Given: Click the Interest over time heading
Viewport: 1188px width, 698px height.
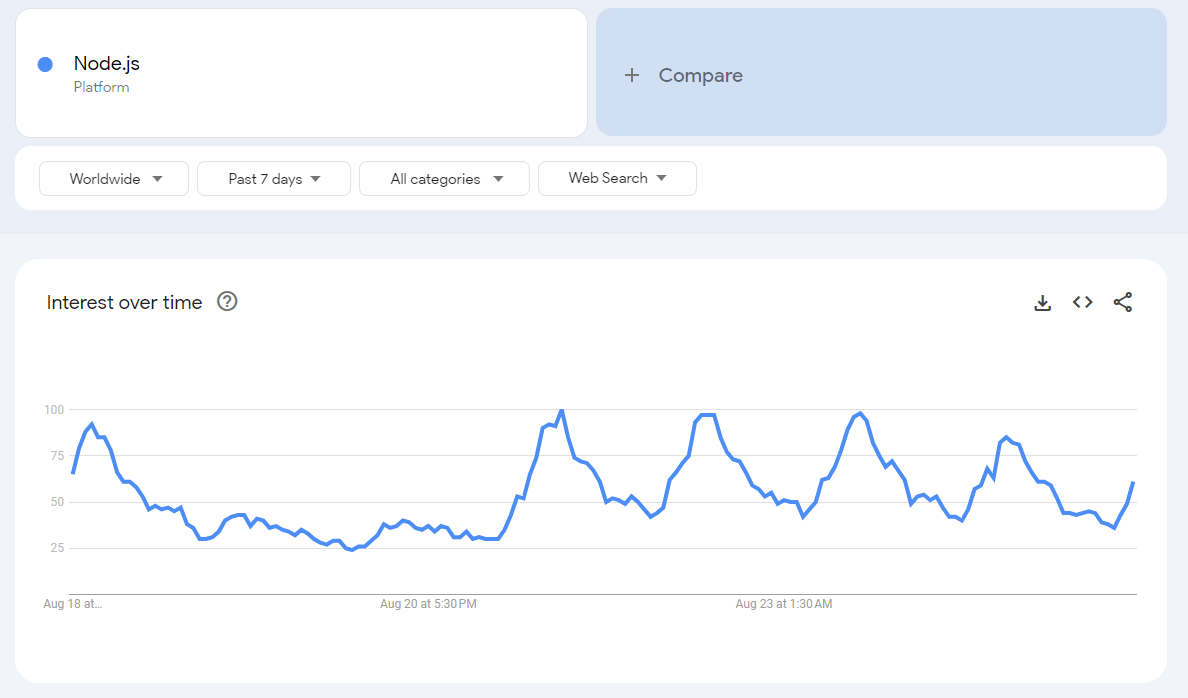Looking at the screenshot, I should click(x=124, y=302).
